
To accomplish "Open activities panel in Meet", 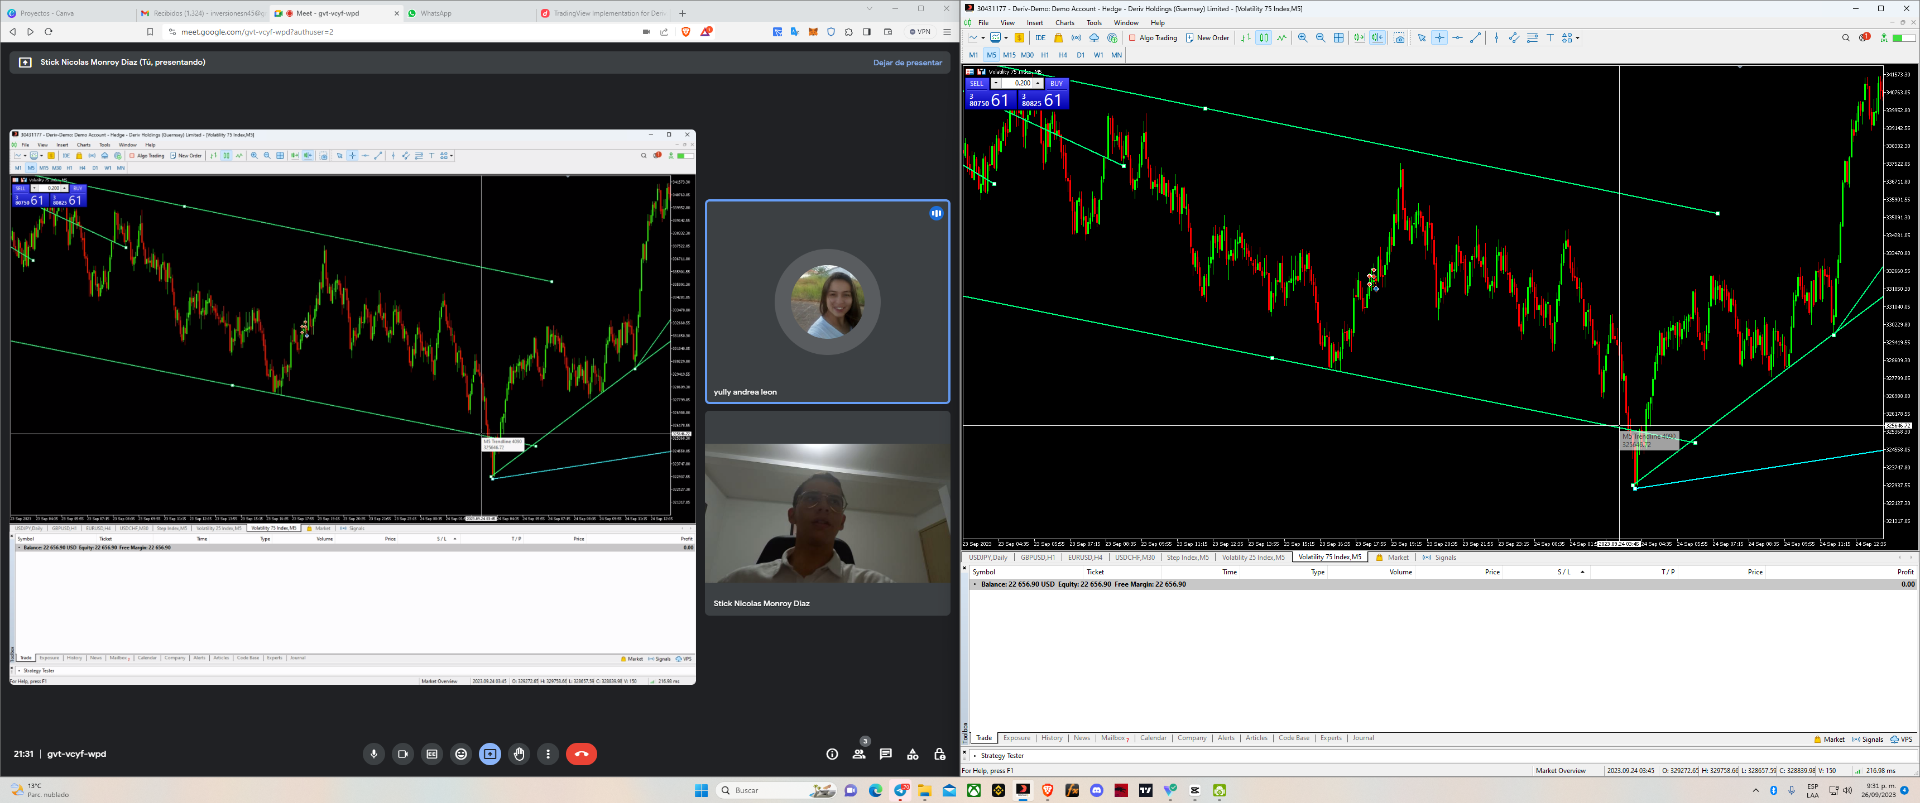I will tap(913, 754).
